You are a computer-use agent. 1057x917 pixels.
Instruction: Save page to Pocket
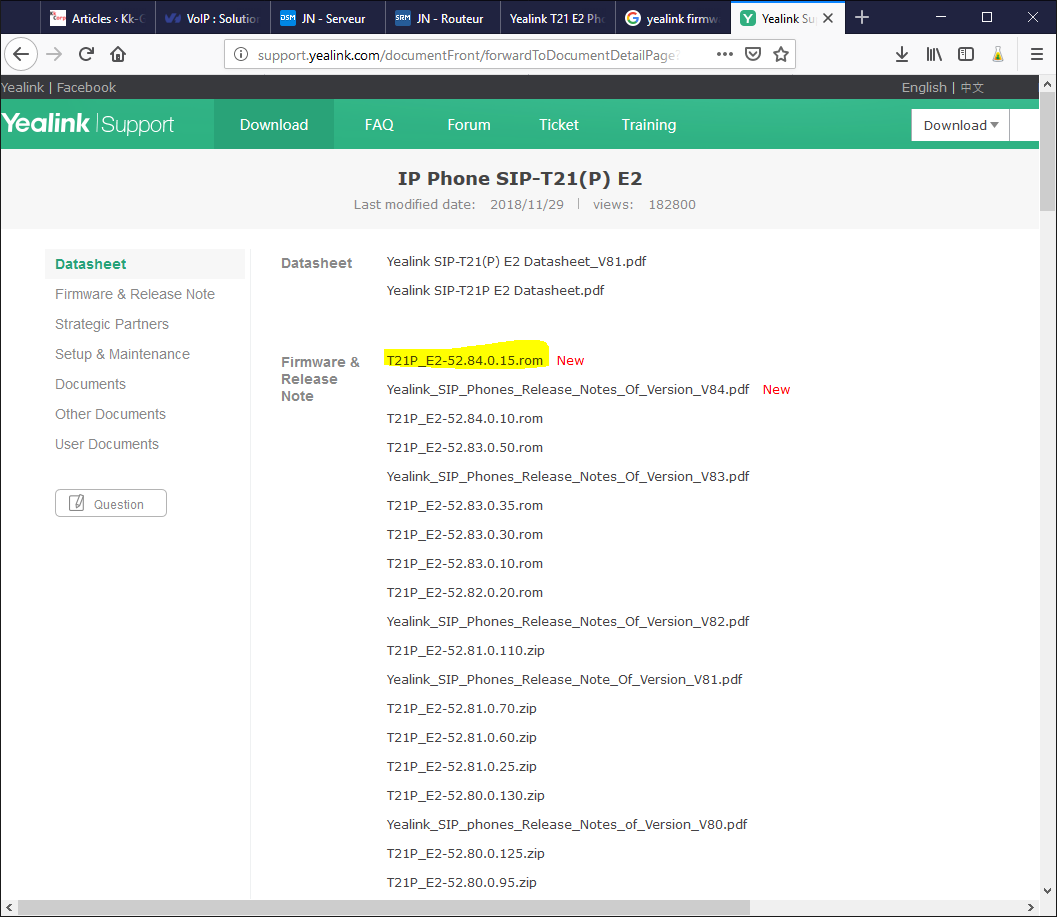tap(754, 54)
